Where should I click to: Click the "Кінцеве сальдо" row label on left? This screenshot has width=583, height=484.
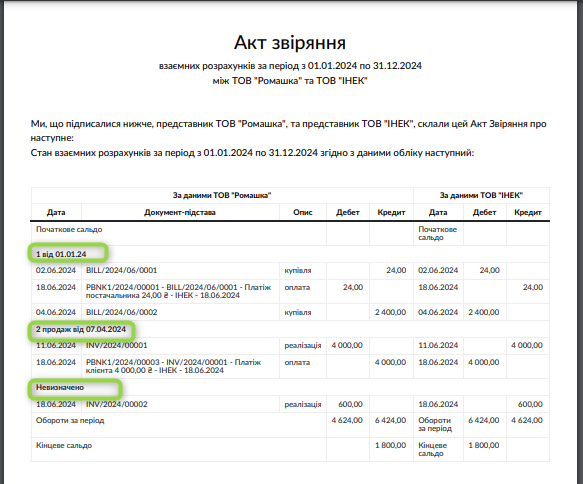64,445
